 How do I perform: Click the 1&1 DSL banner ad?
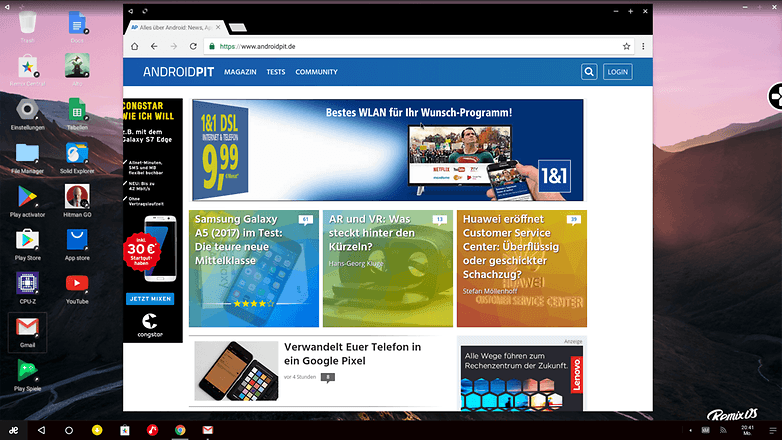pos(388,150)
